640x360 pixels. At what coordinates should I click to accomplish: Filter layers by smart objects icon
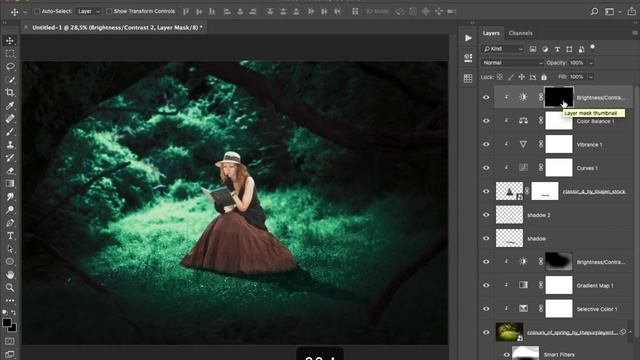(581, 49)
